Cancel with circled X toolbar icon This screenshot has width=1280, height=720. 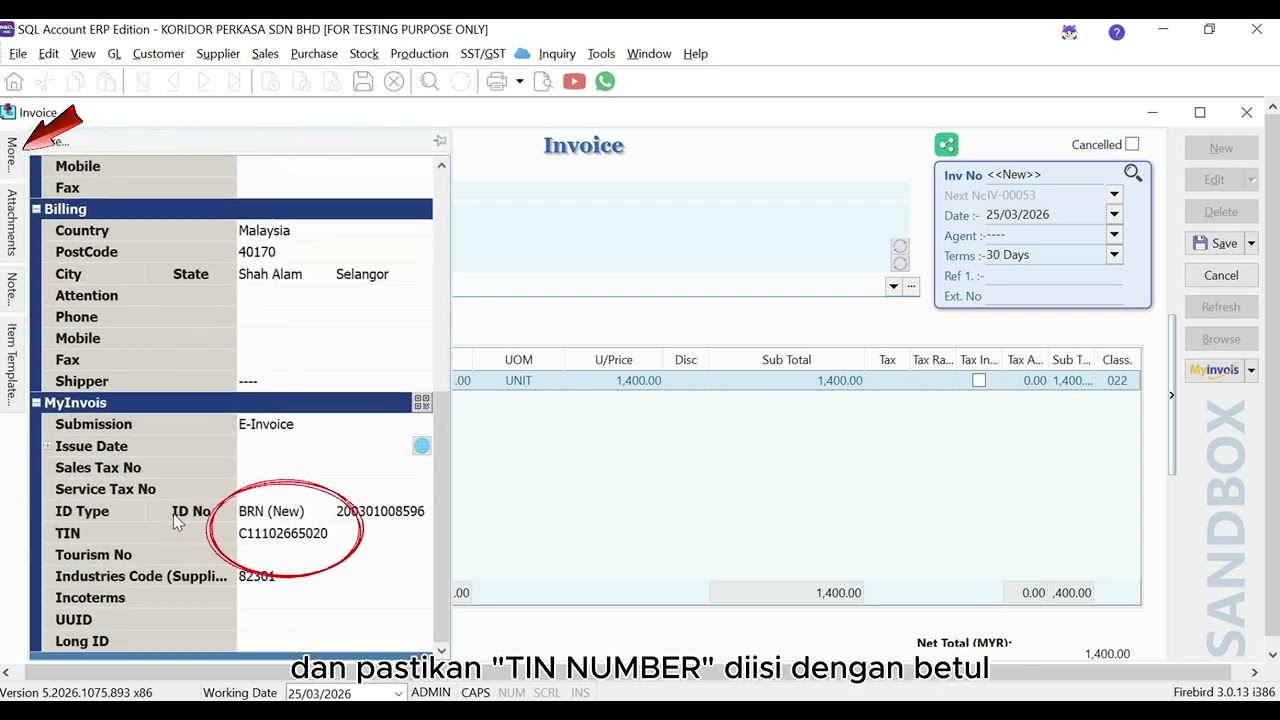click(394, 82)
